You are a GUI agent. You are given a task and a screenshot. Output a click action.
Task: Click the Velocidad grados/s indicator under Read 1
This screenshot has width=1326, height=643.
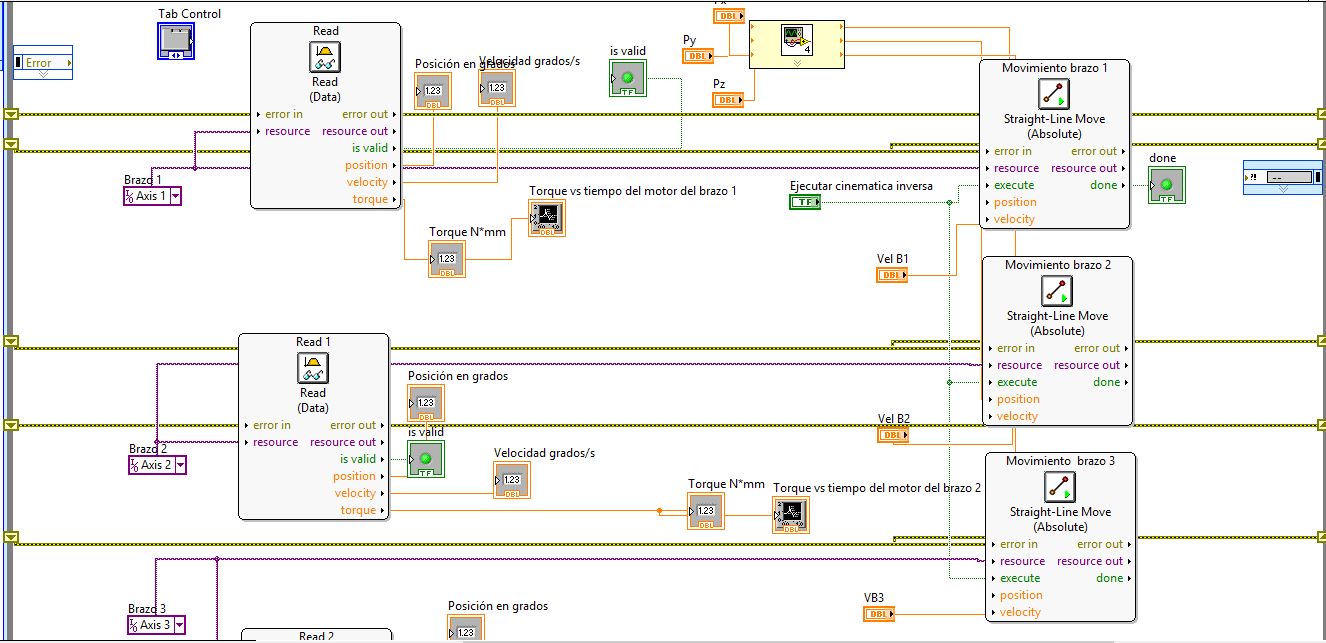512,480
